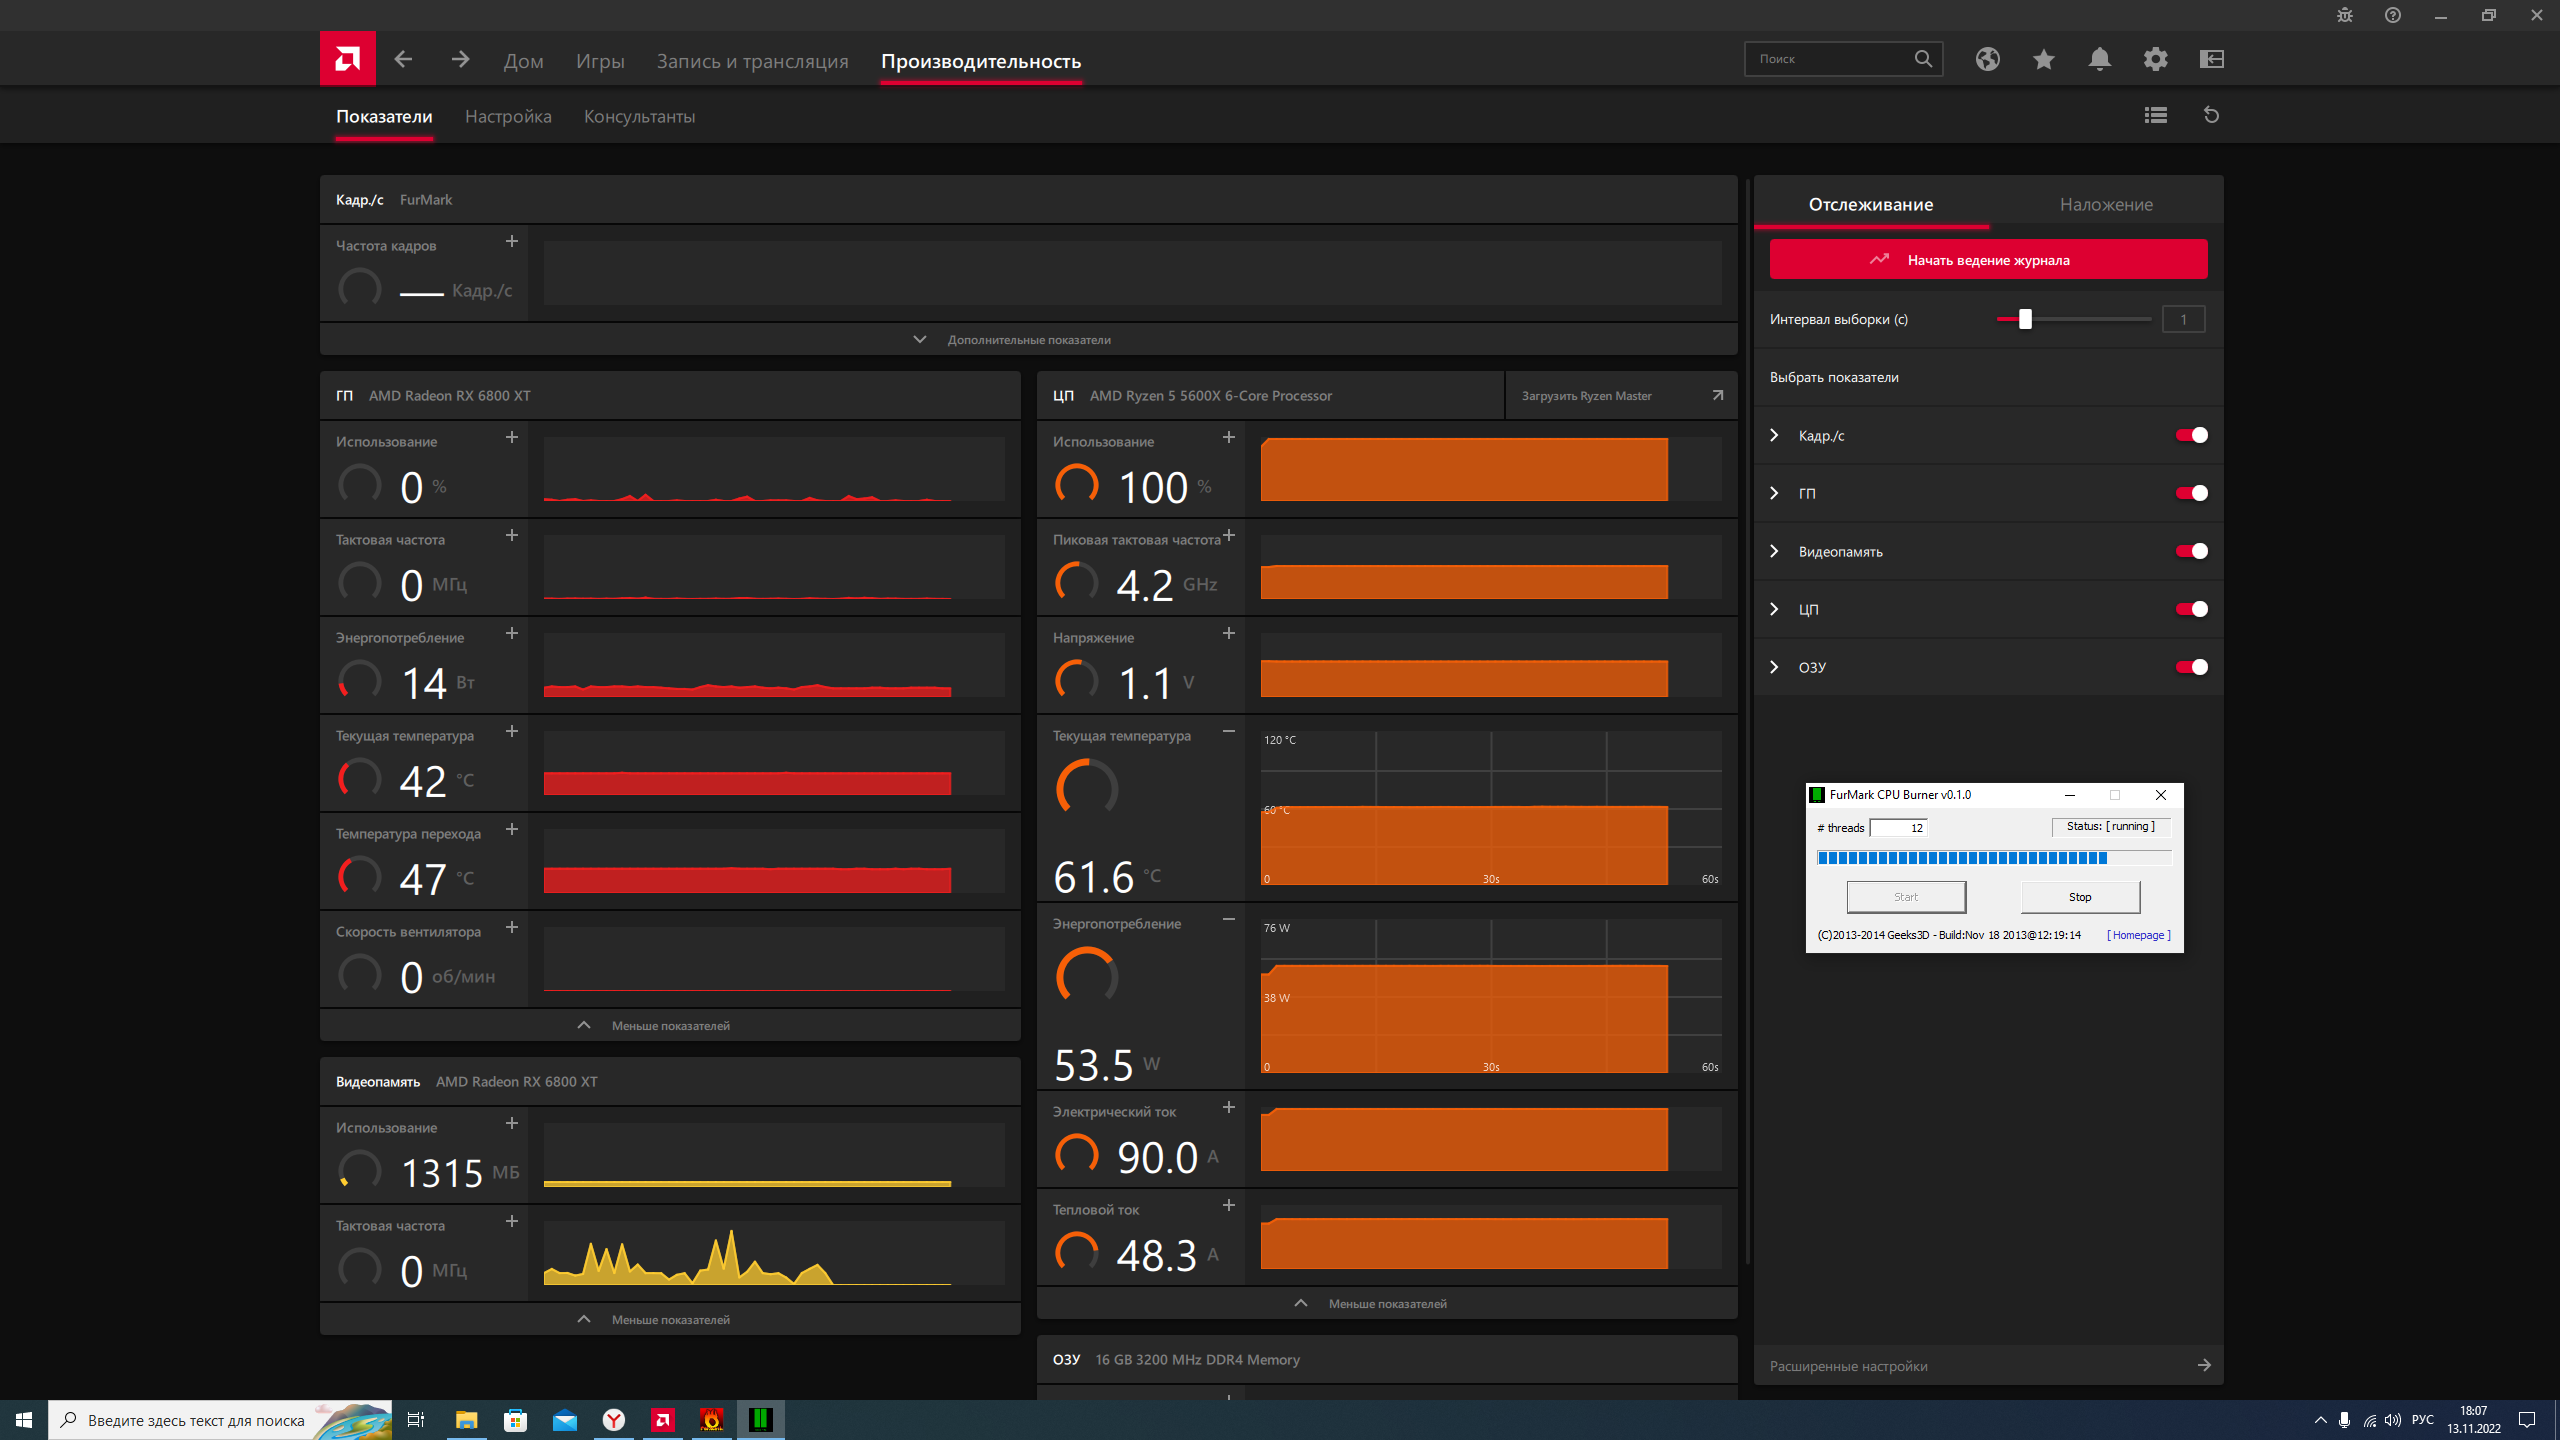This screenshot has width=2560, height=1440.
Task: Disable the Кадр./с tracking toggle
Action: click(2191, 435)
